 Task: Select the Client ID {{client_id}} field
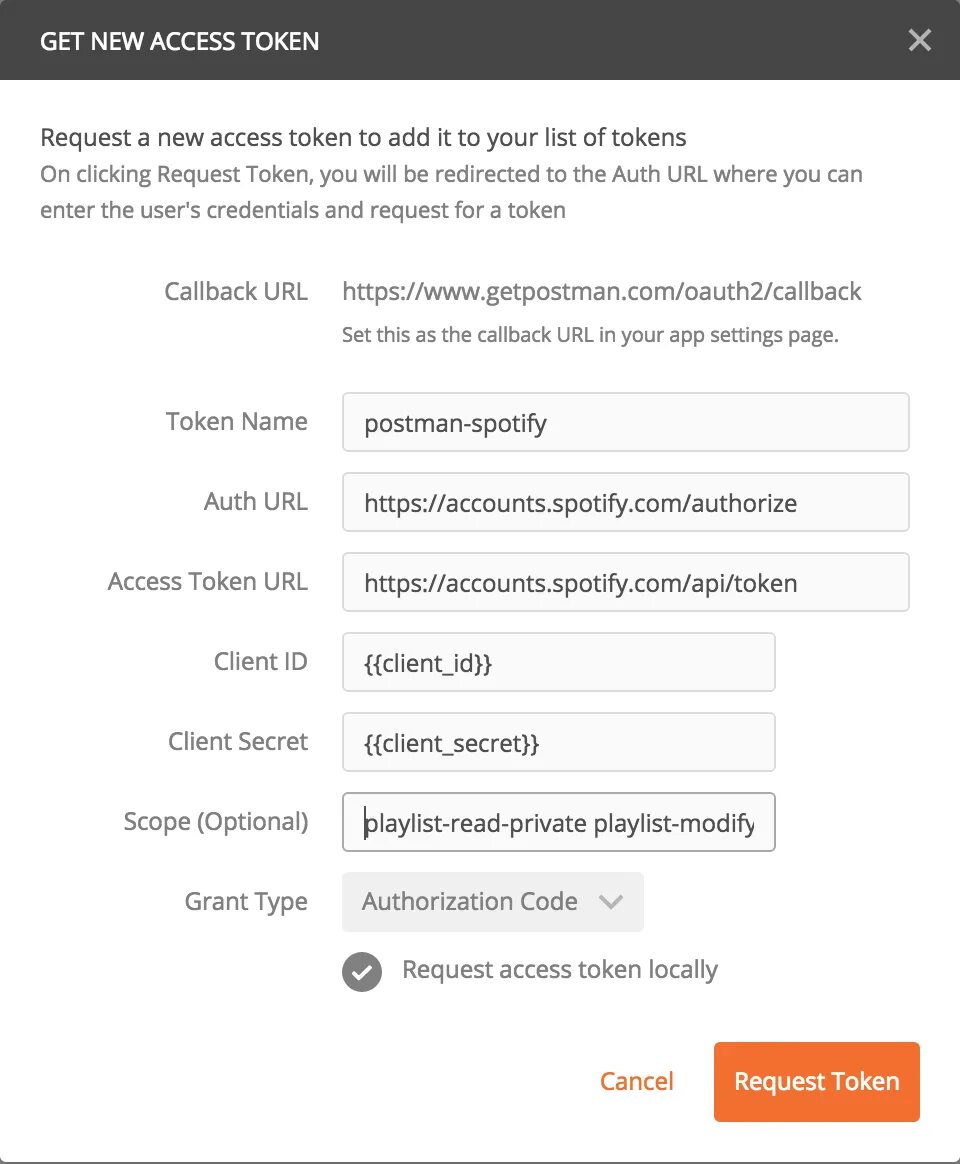558,662
